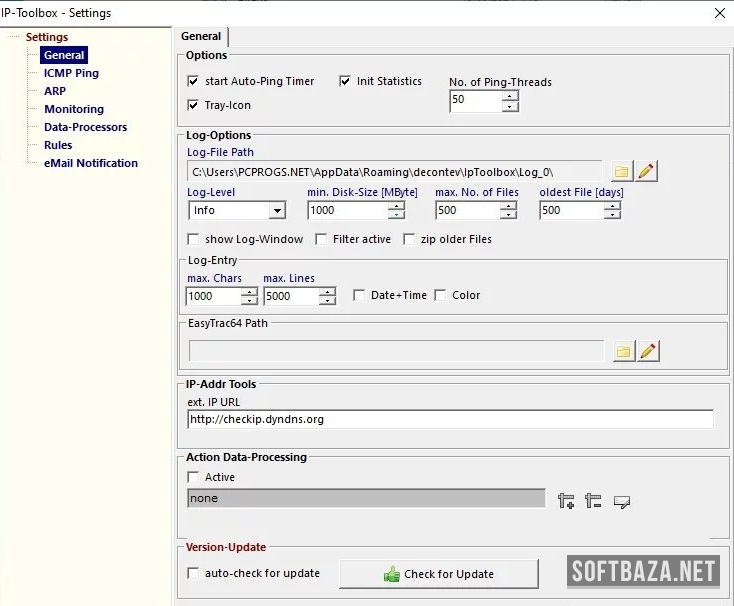Click the comment bubble icon in Action Data-Processing
The height and width of the screenshot is (606, 734).
[x=621, y=501]
